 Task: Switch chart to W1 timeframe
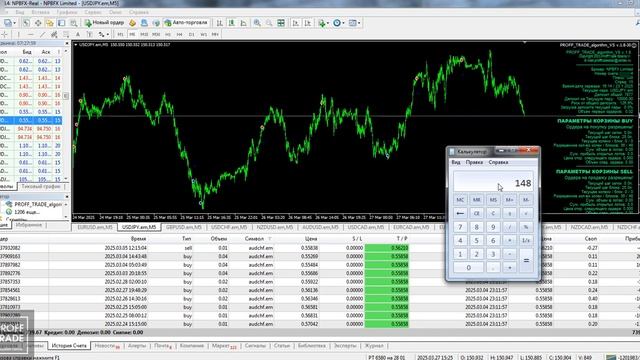[203, 35]
